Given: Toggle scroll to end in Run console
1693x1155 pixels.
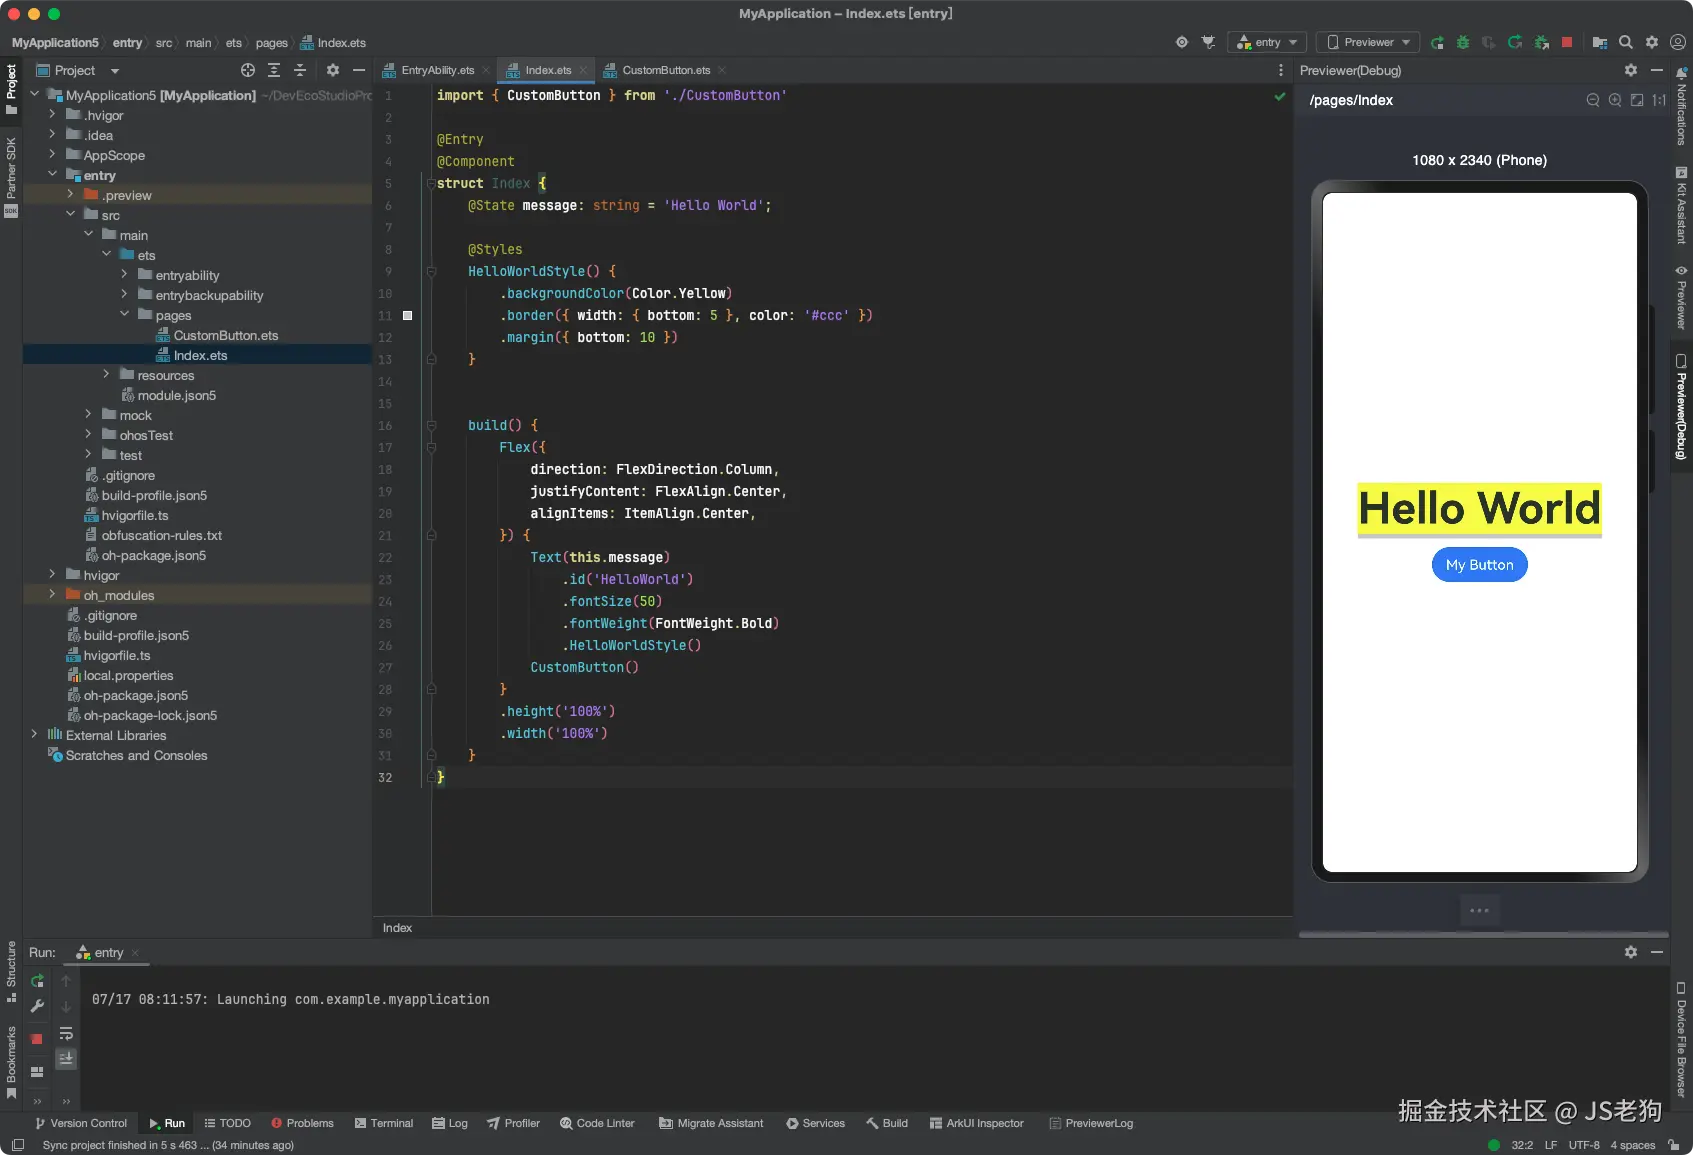Looking at the screenshot, I should click(66, 1058).
